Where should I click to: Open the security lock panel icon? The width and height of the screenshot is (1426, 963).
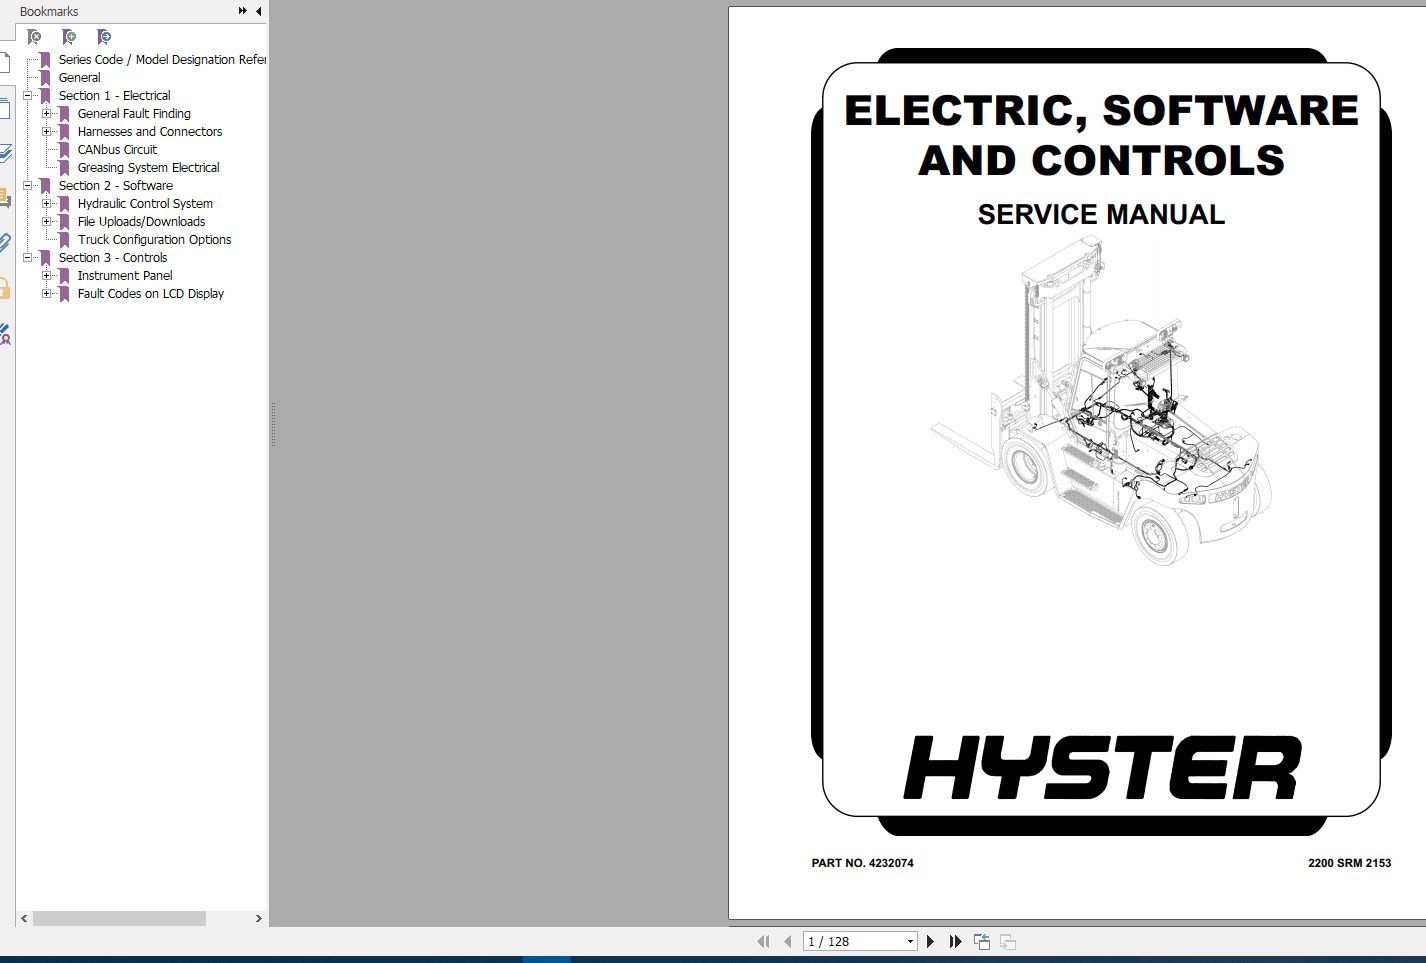click(5, 289)
